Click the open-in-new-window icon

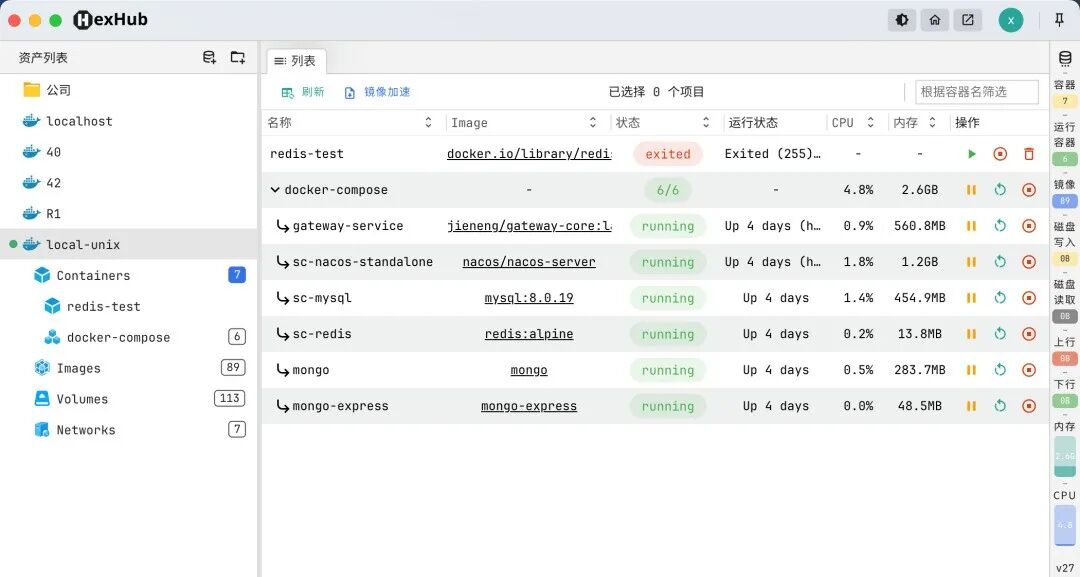coord(968,20)
